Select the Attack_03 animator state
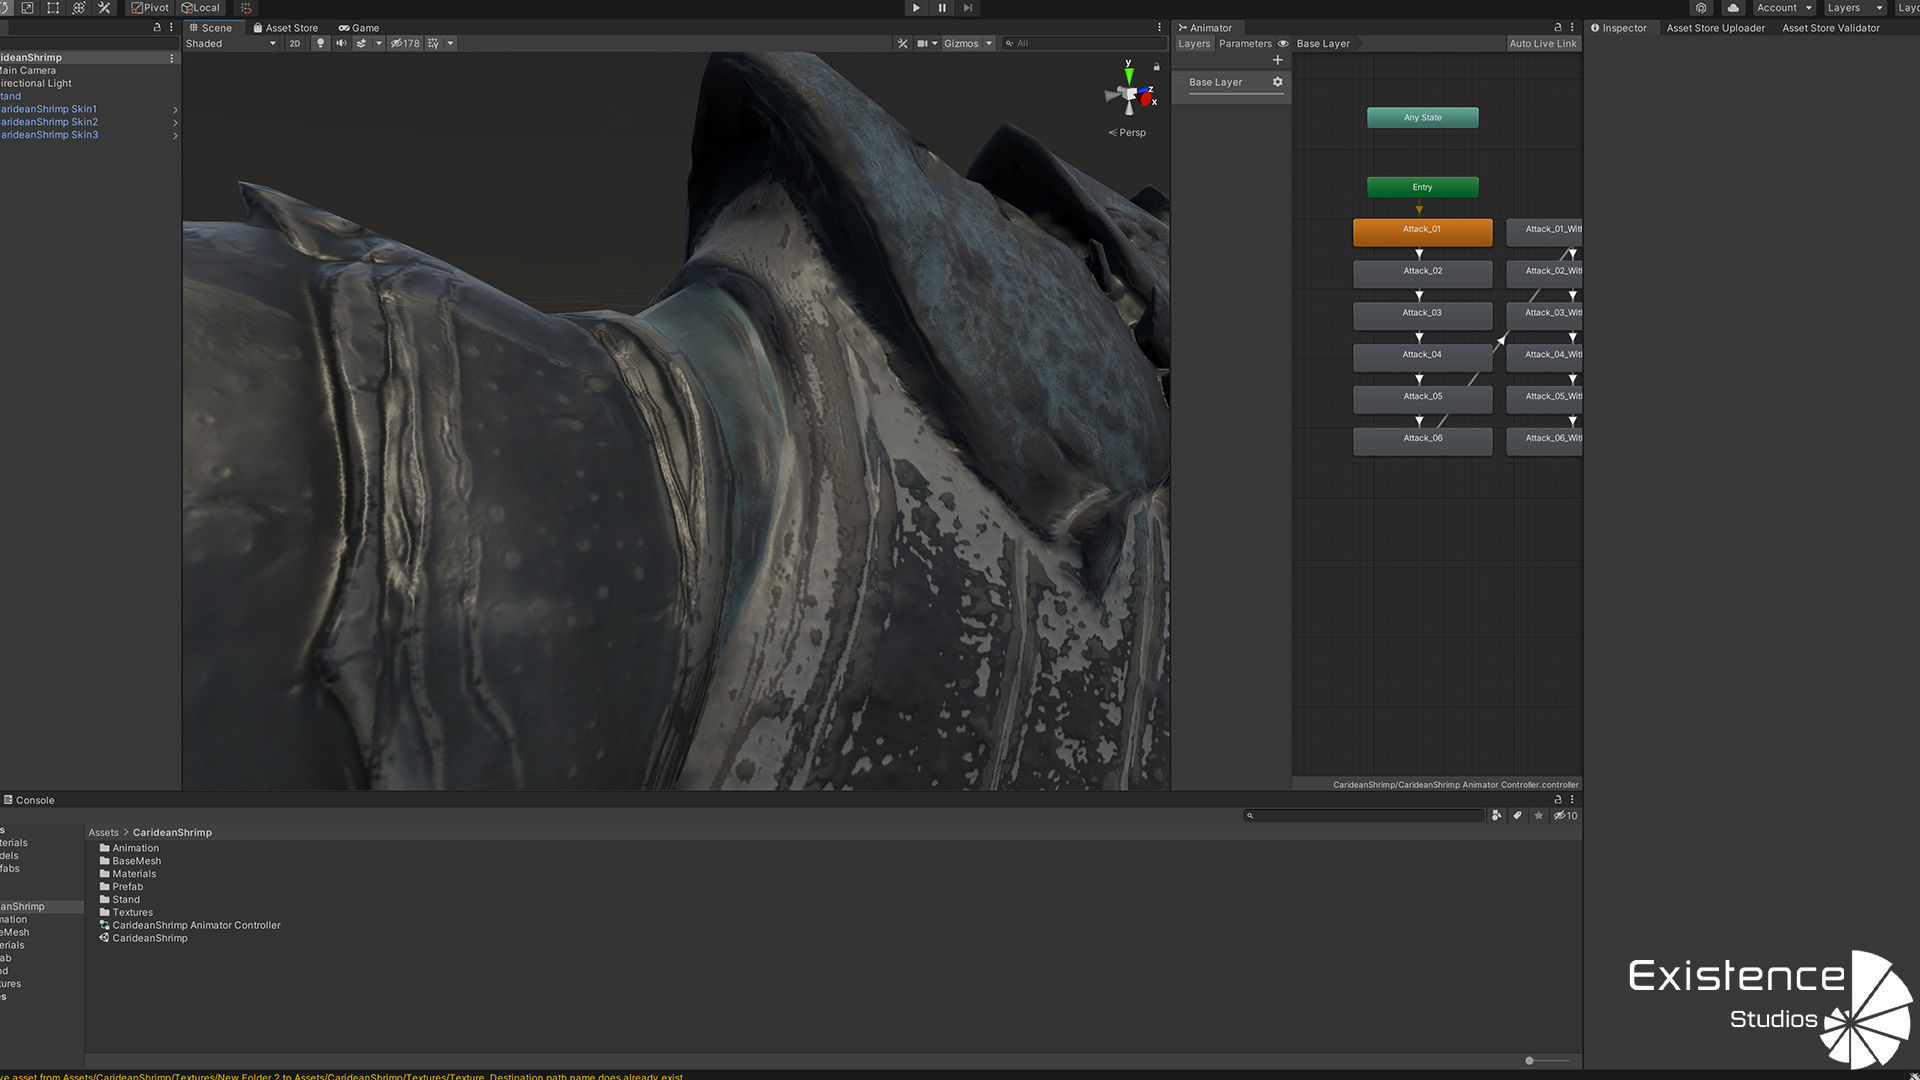The width and height of the screenshot is (1920, 1080). point(1422,314)
